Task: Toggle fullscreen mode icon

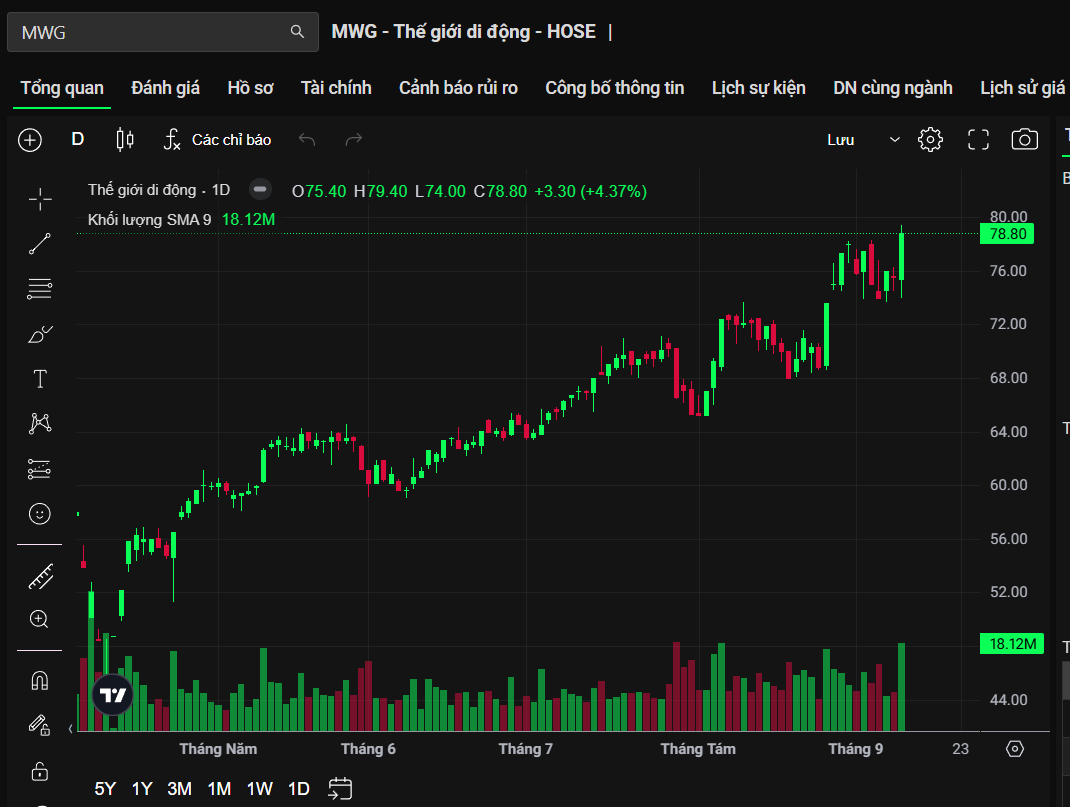Action: click(x=978, y=139)
